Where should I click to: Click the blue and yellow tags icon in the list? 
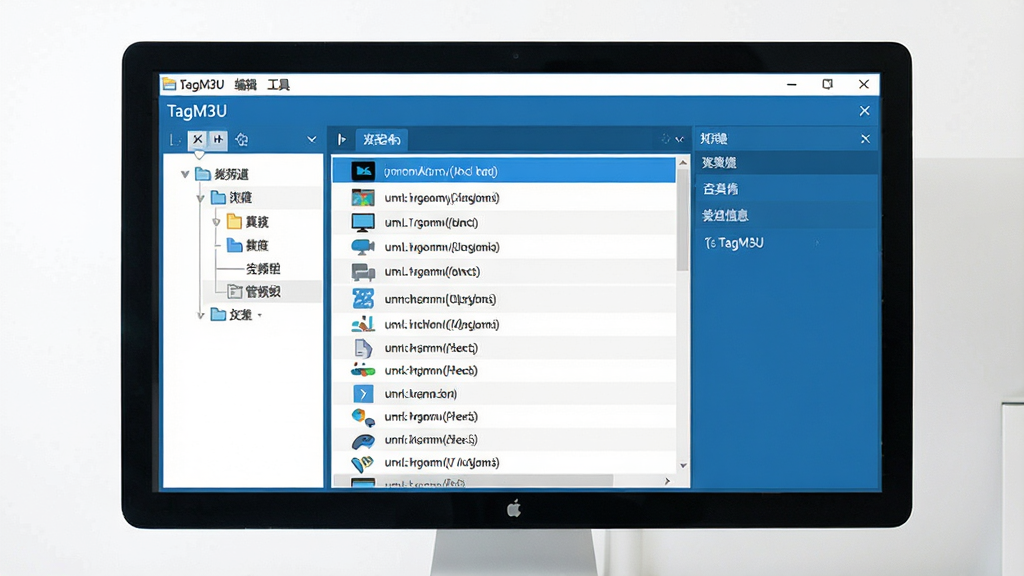pos(363,463)
